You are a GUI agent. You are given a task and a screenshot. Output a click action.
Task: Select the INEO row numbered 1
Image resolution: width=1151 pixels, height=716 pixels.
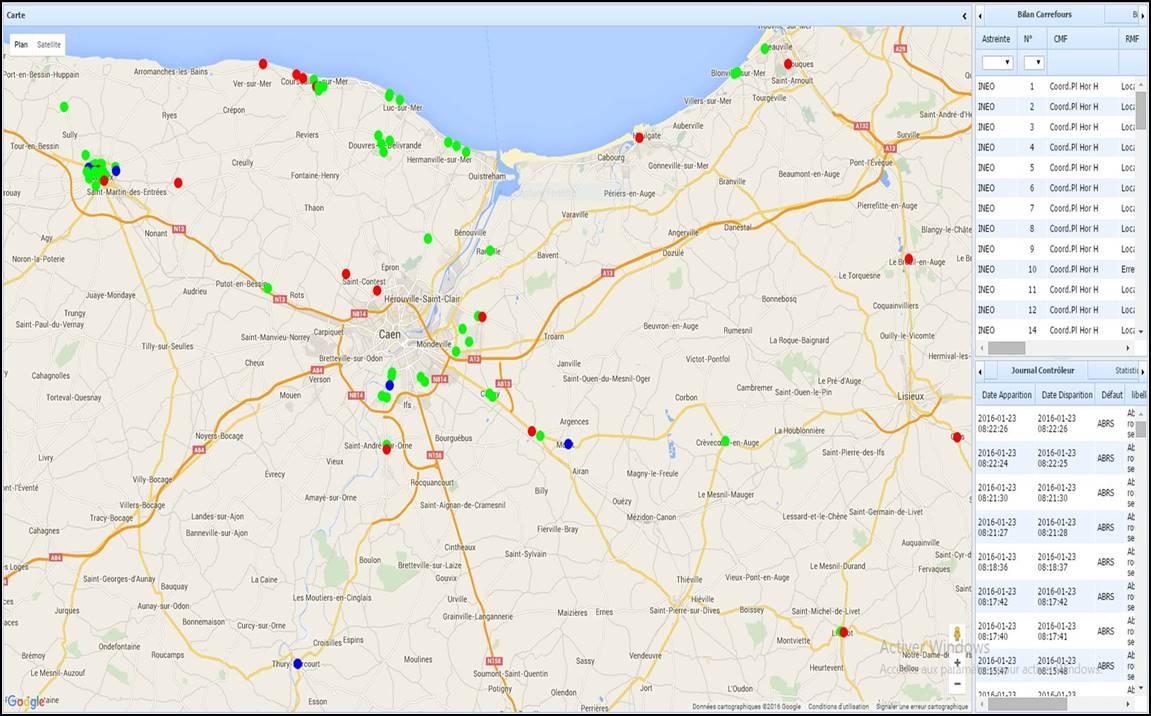(1056, 87)
